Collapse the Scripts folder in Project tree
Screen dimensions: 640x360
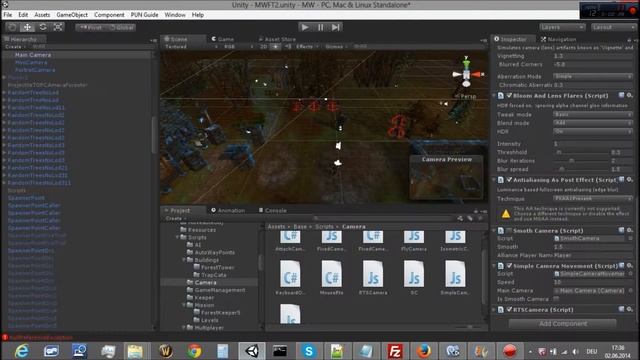pos(178,237)
